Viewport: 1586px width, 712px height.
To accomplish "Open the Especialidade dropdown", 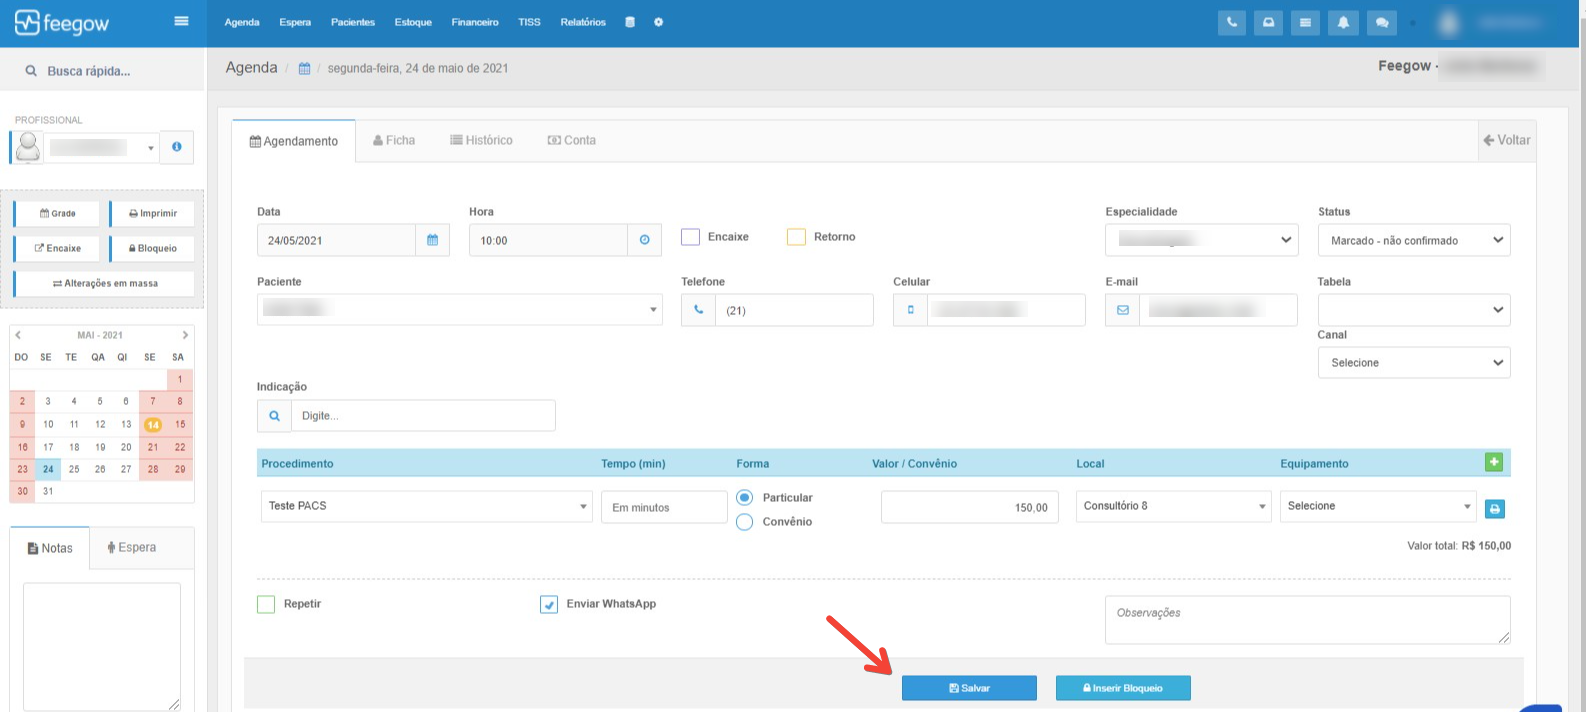I will coord(1202,240).
